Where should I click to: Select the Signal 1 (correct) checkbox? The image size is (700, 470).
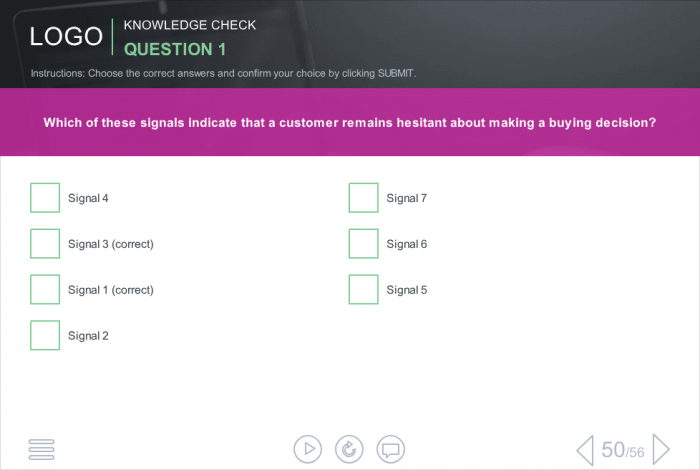click(x=45, y=290)
